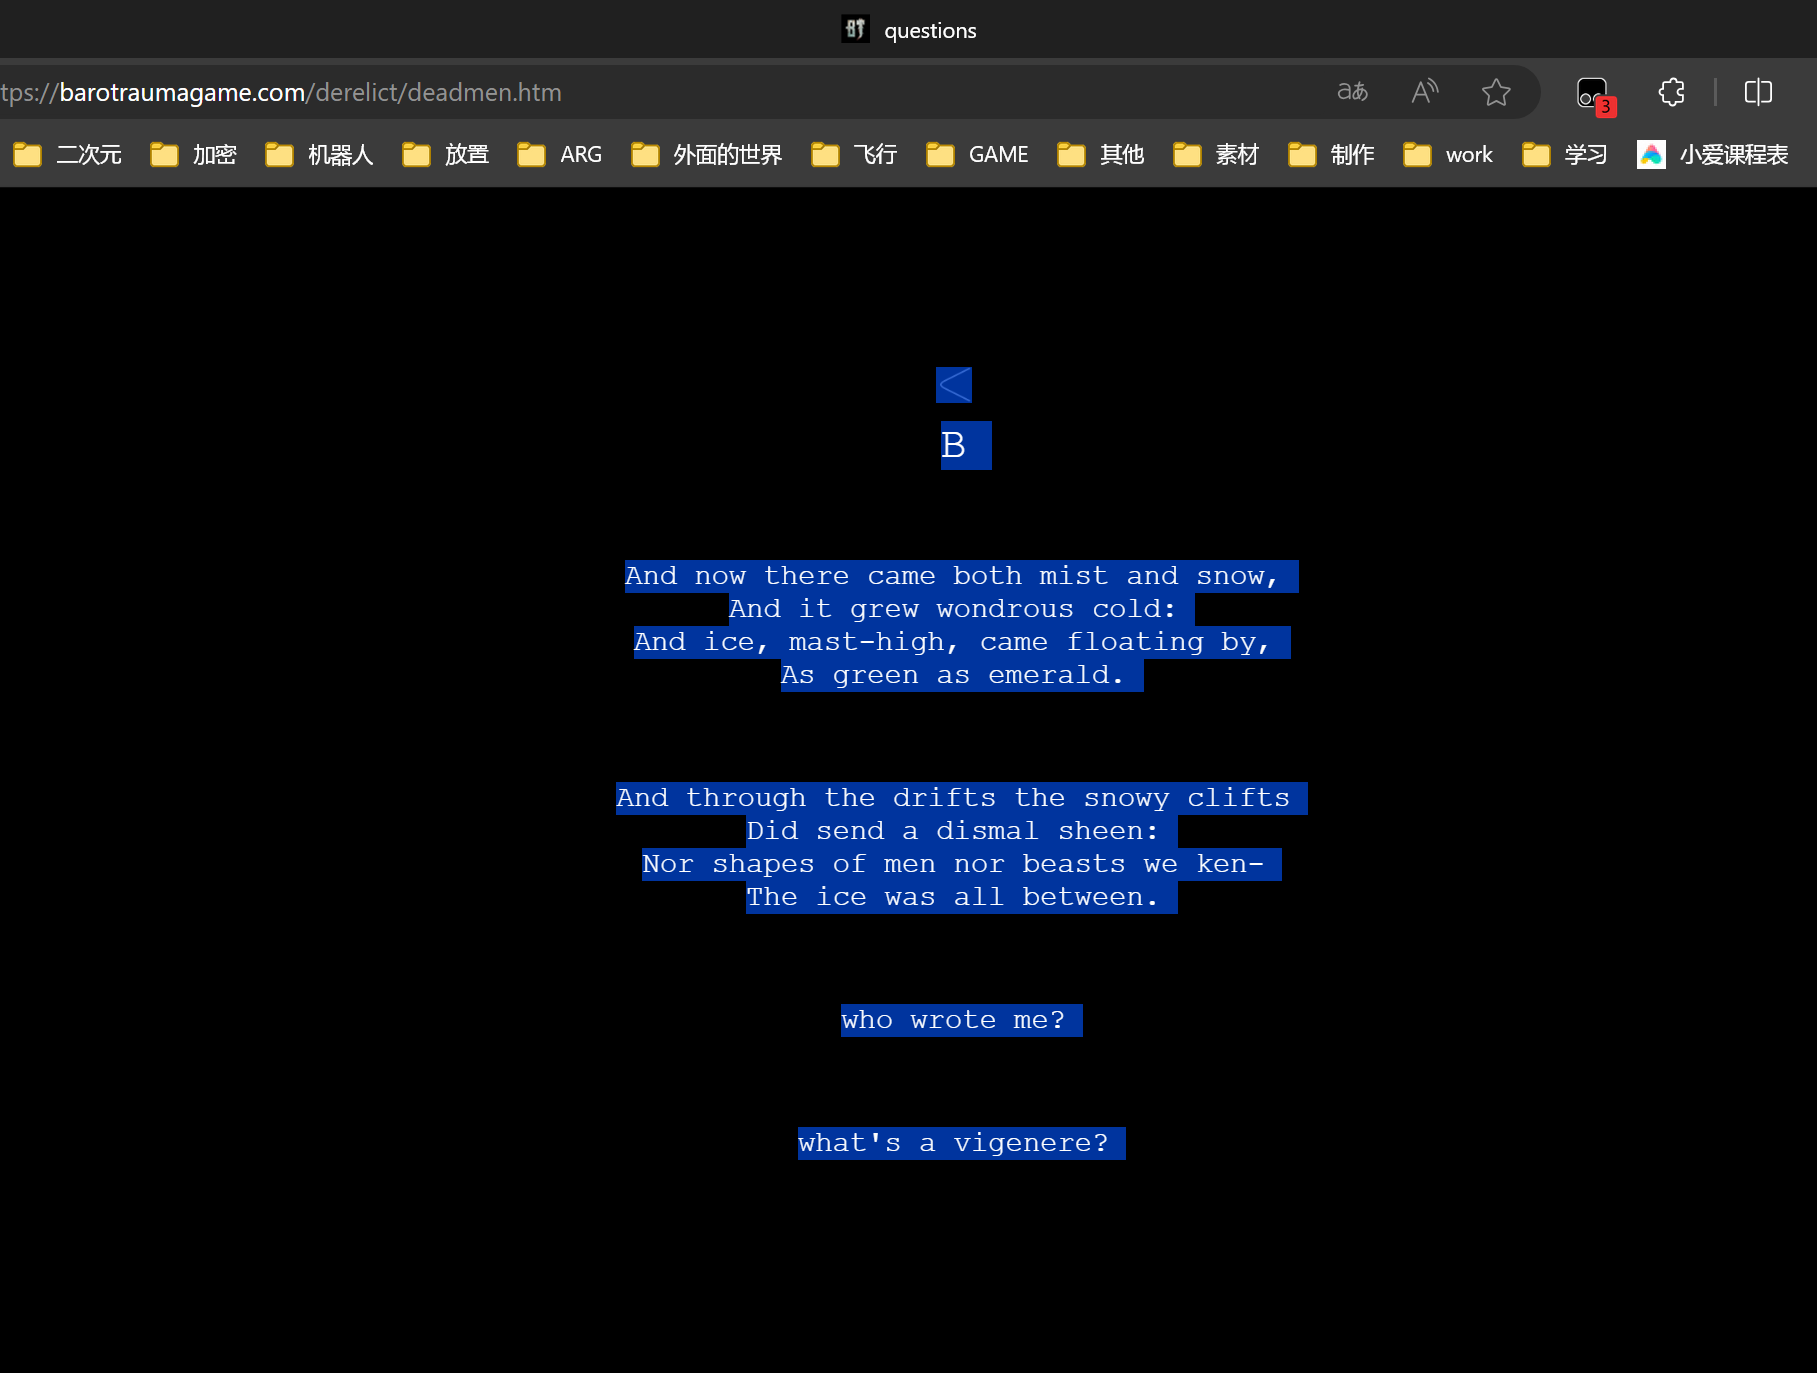The height and width of the screenshot is (1373, 1817).
Task: Open the GAME bookmark folder
Action: (977, 154)
